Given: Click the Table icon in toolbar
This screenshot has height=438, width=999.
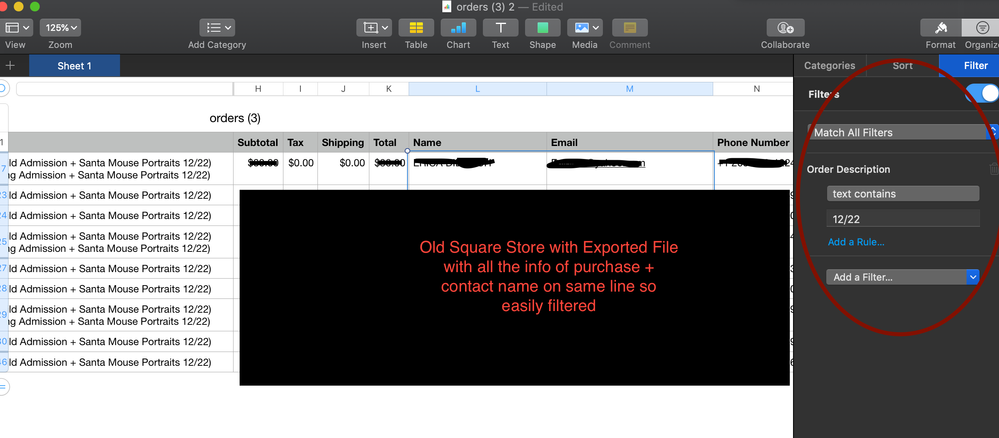Looking at the screenshot, I should 416,28.
